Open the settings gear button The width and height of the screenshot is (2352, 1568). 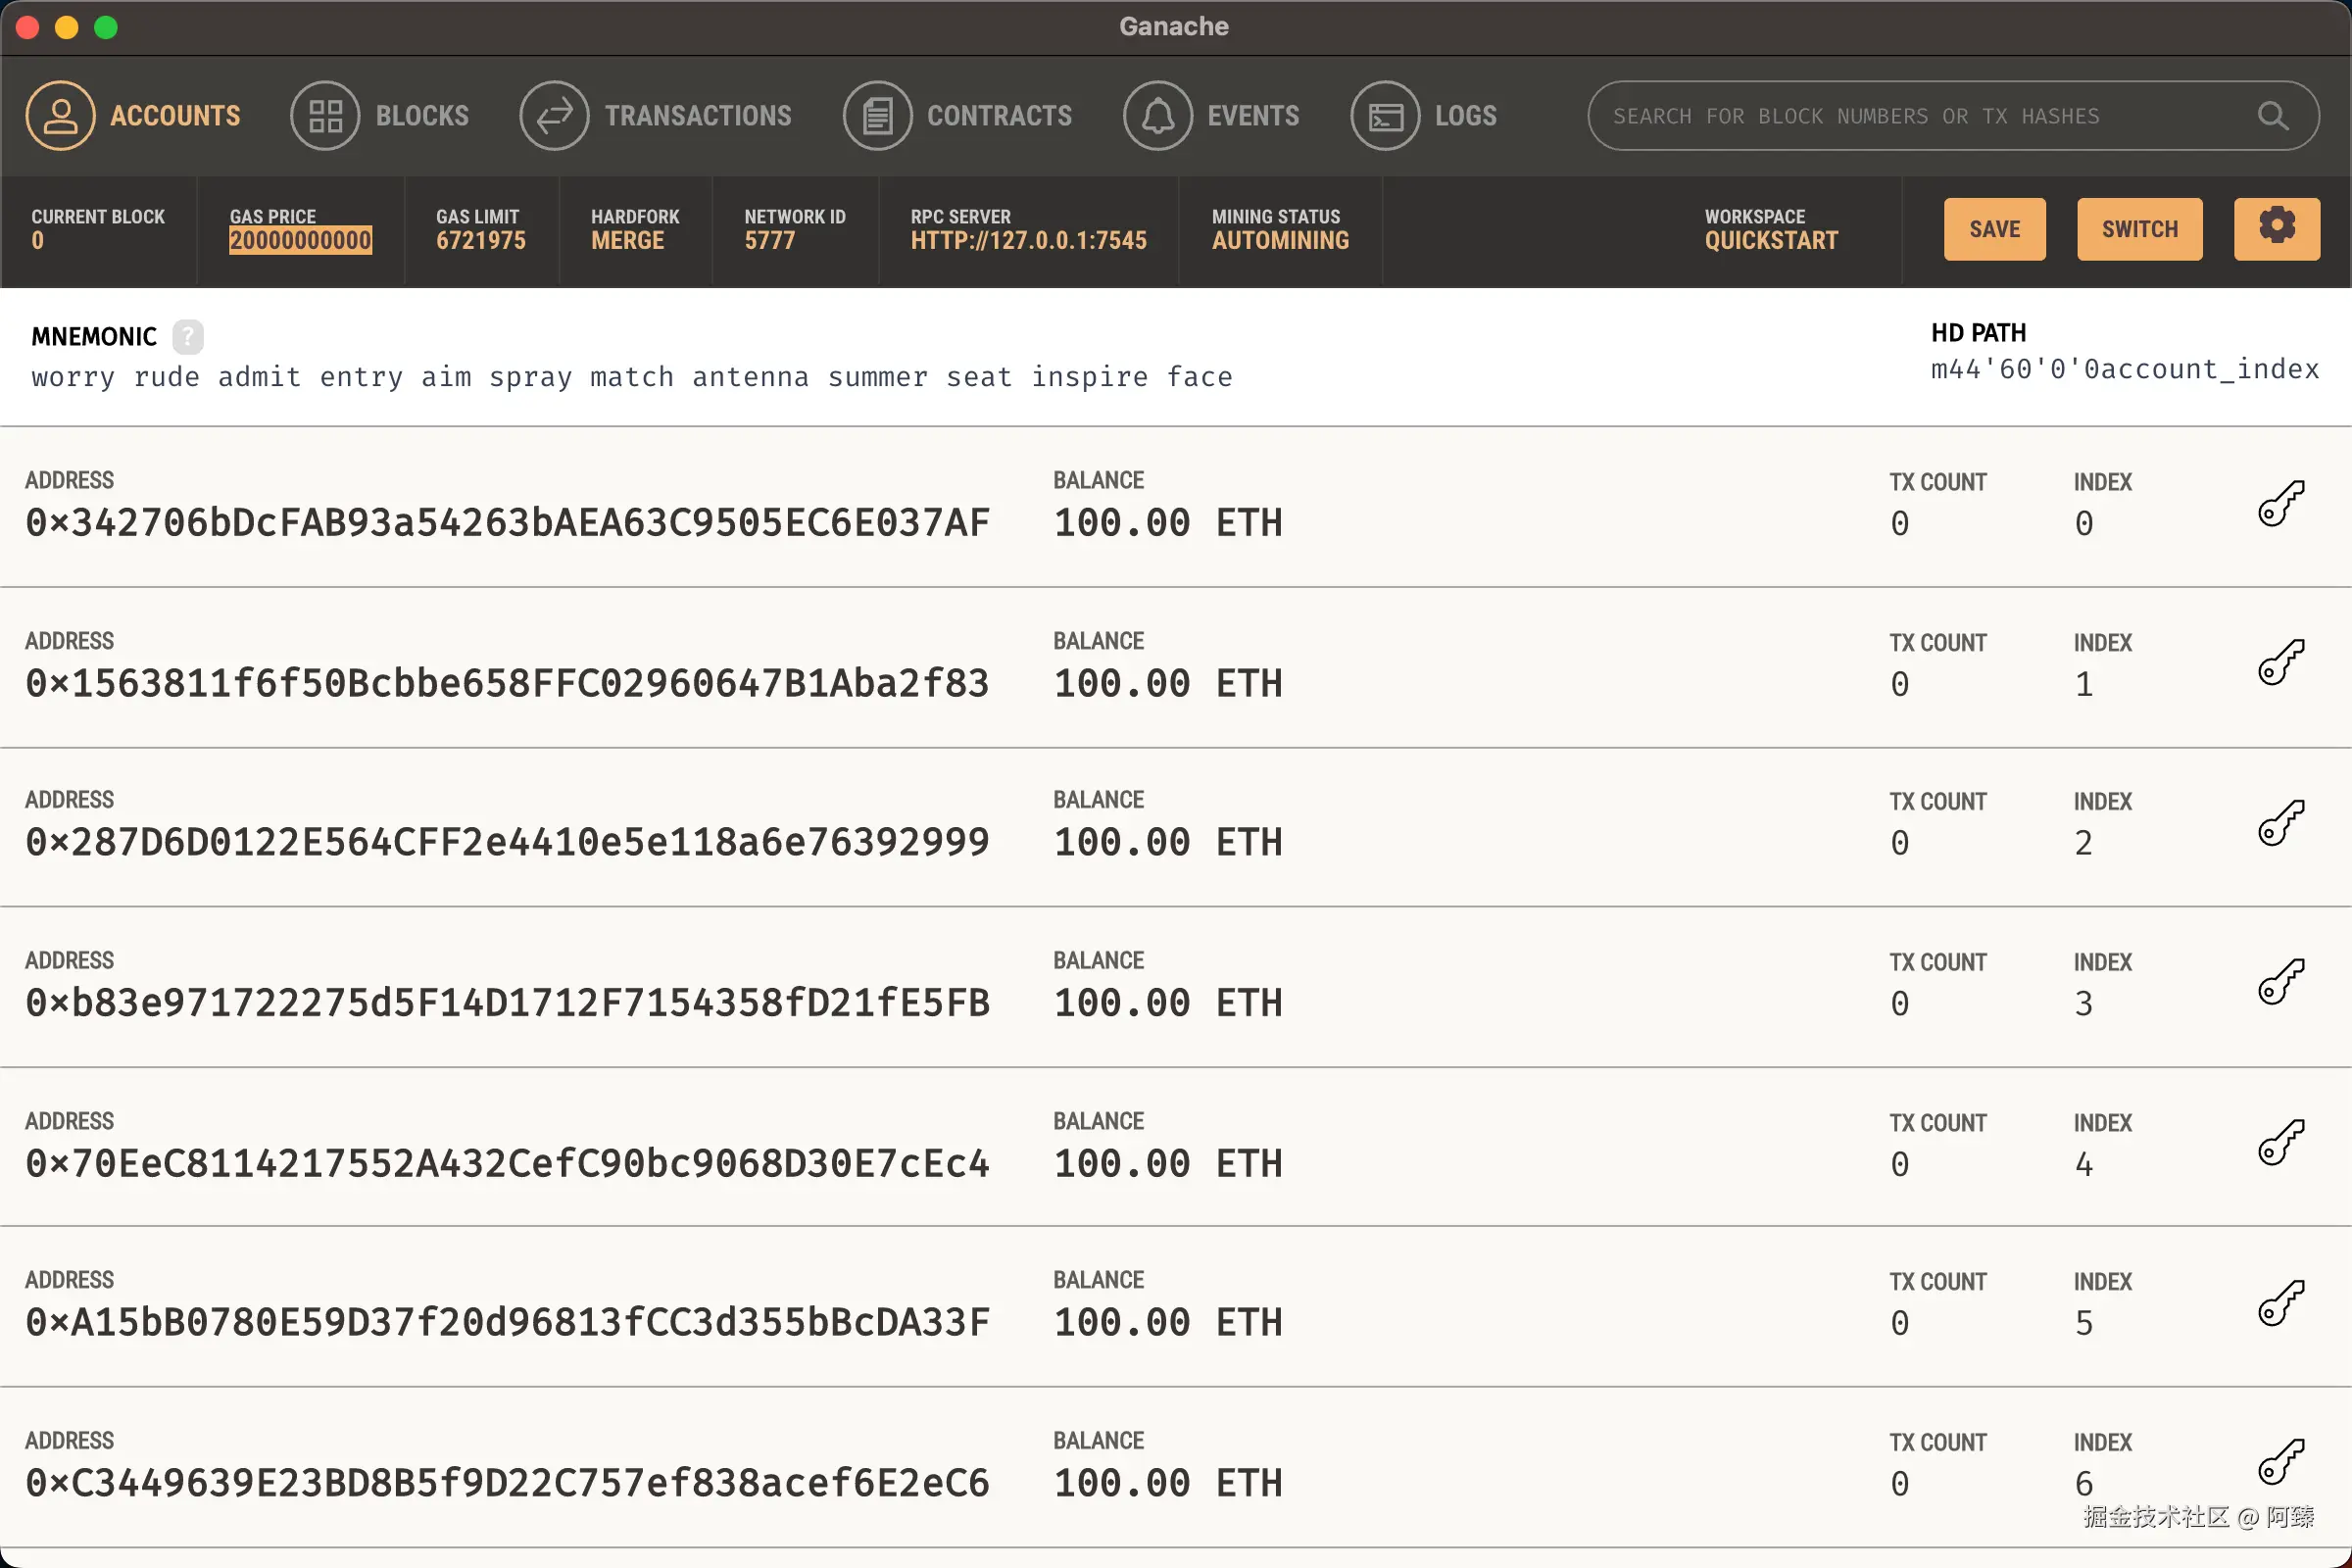click(2276, 228)
